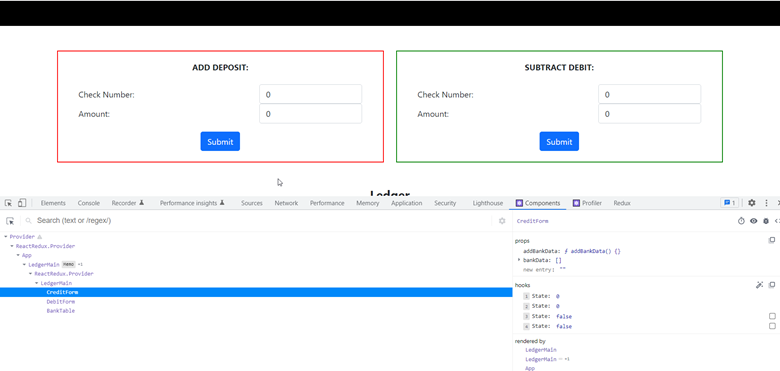Click the view source code brackets icon

click(x=777, y=221)
